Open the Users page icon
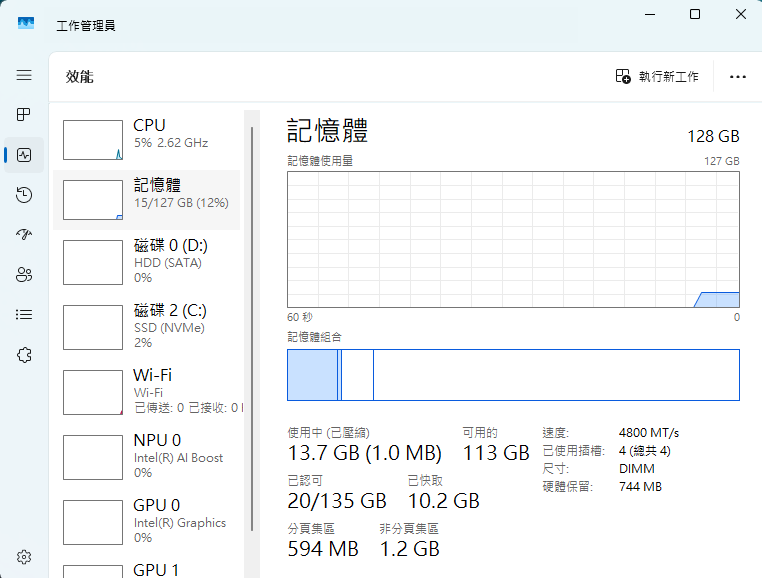This screenshot has height=578, width=762. click(x=24, y=275)
